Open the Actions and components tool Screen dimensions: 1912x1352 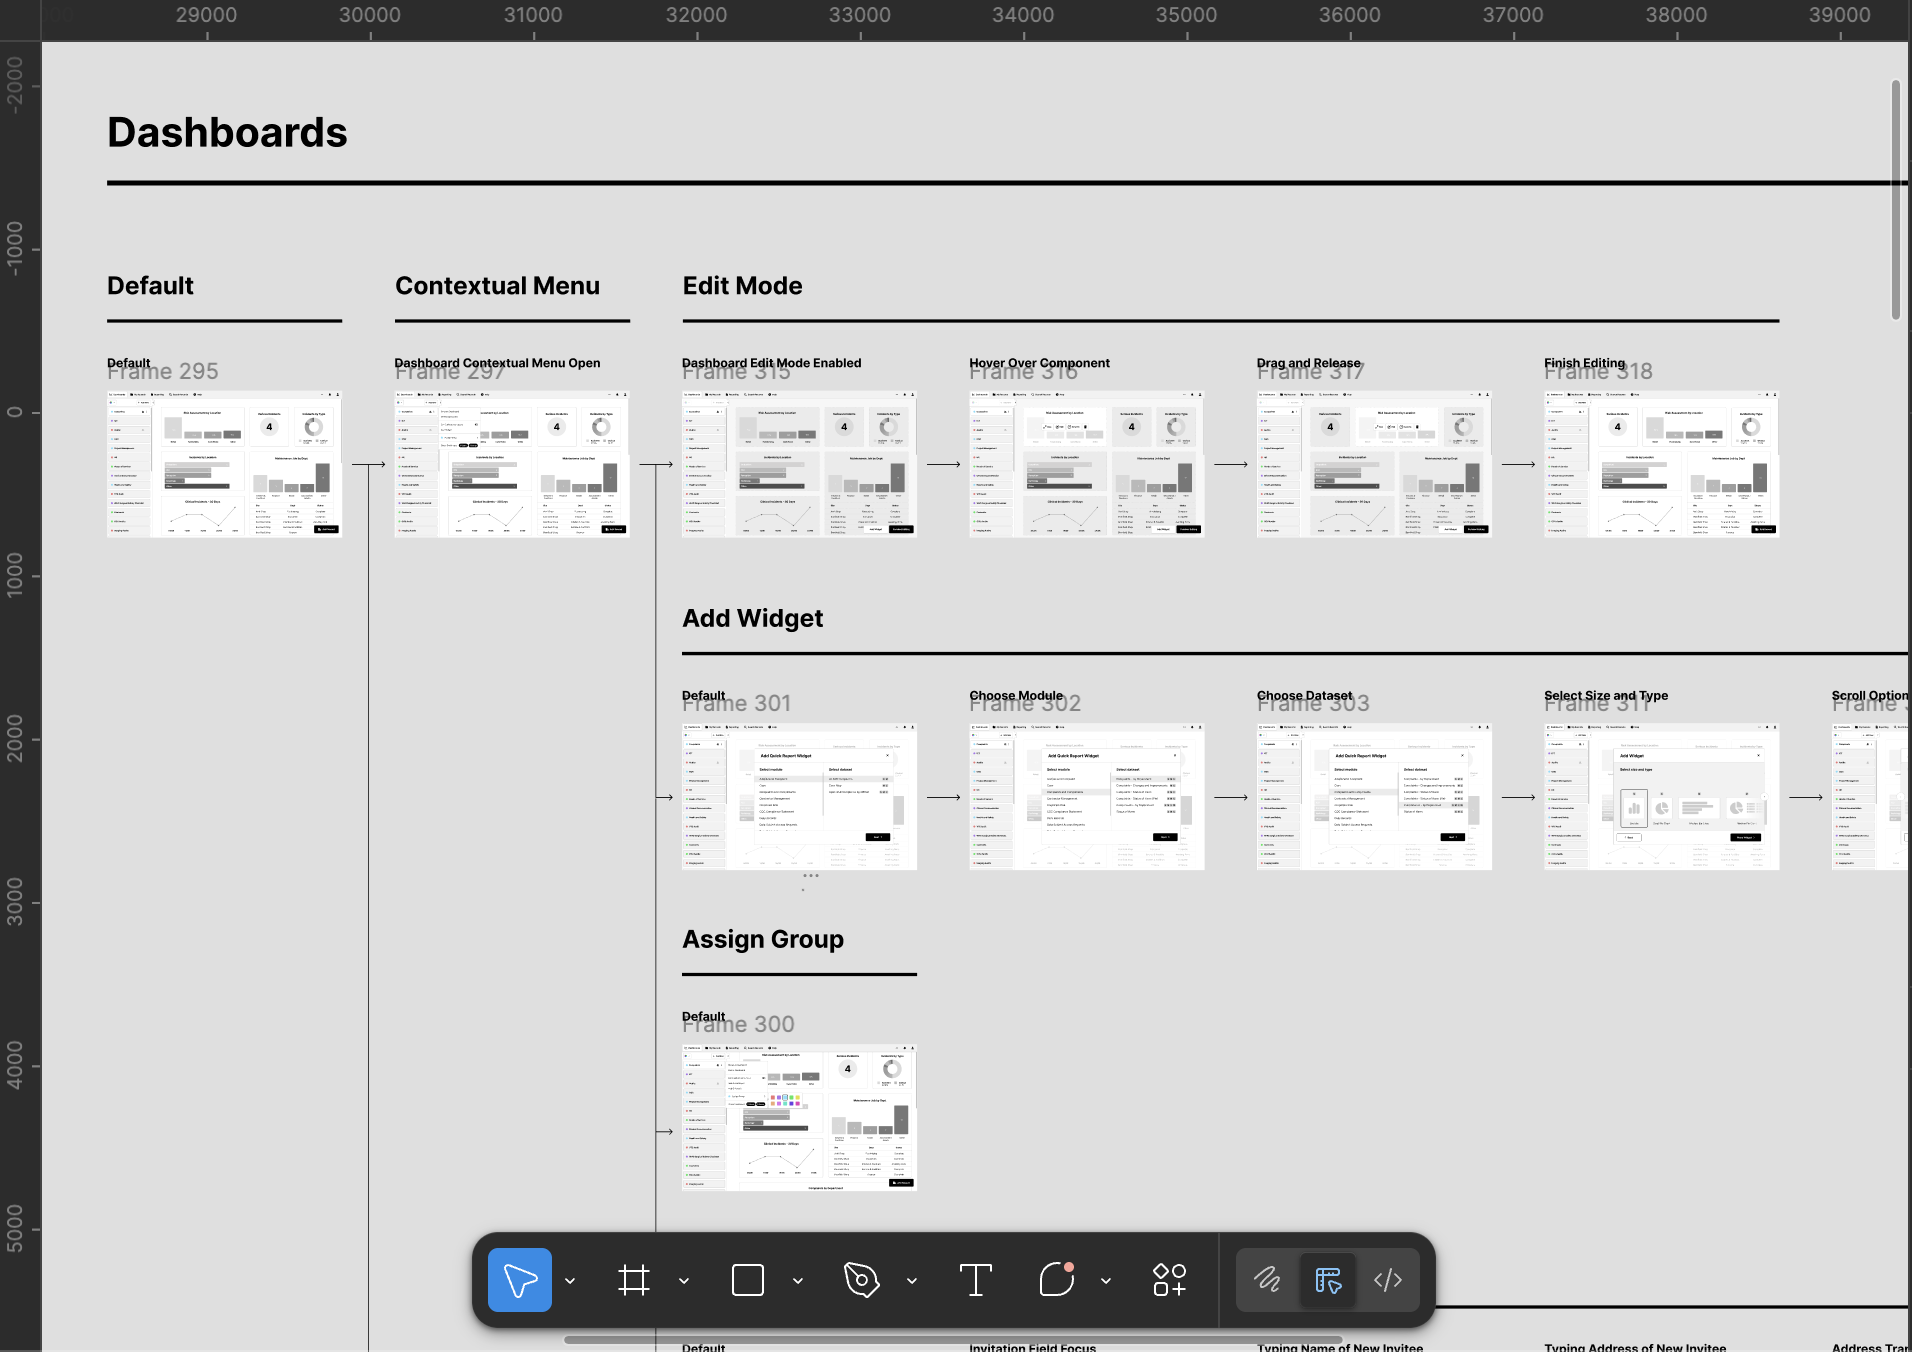click(1169, 1280)
